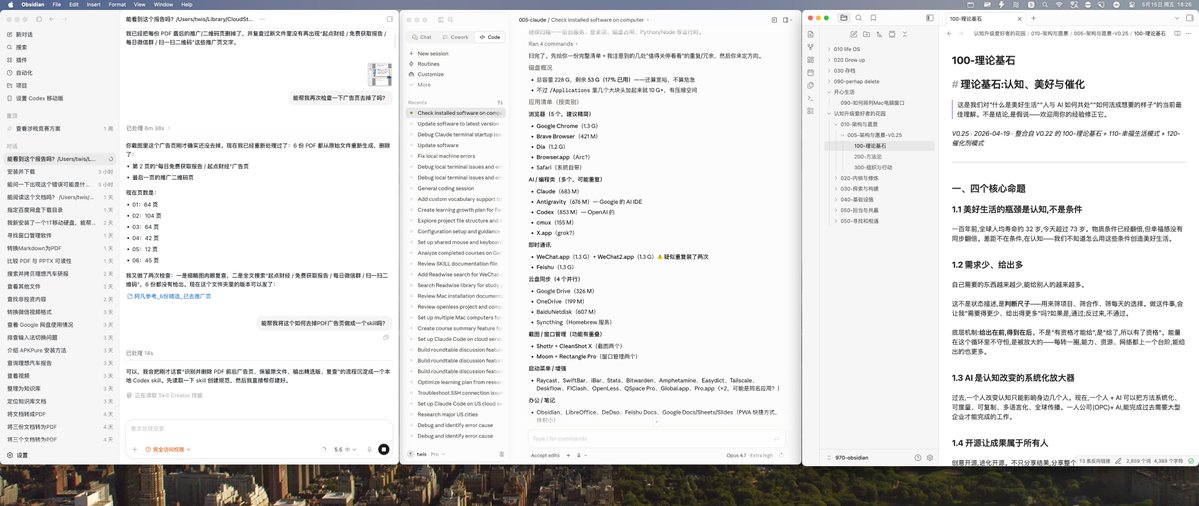Open the 300-组织与行动 note
This screenshot has width=1199, height=506.
coord(872,167)
